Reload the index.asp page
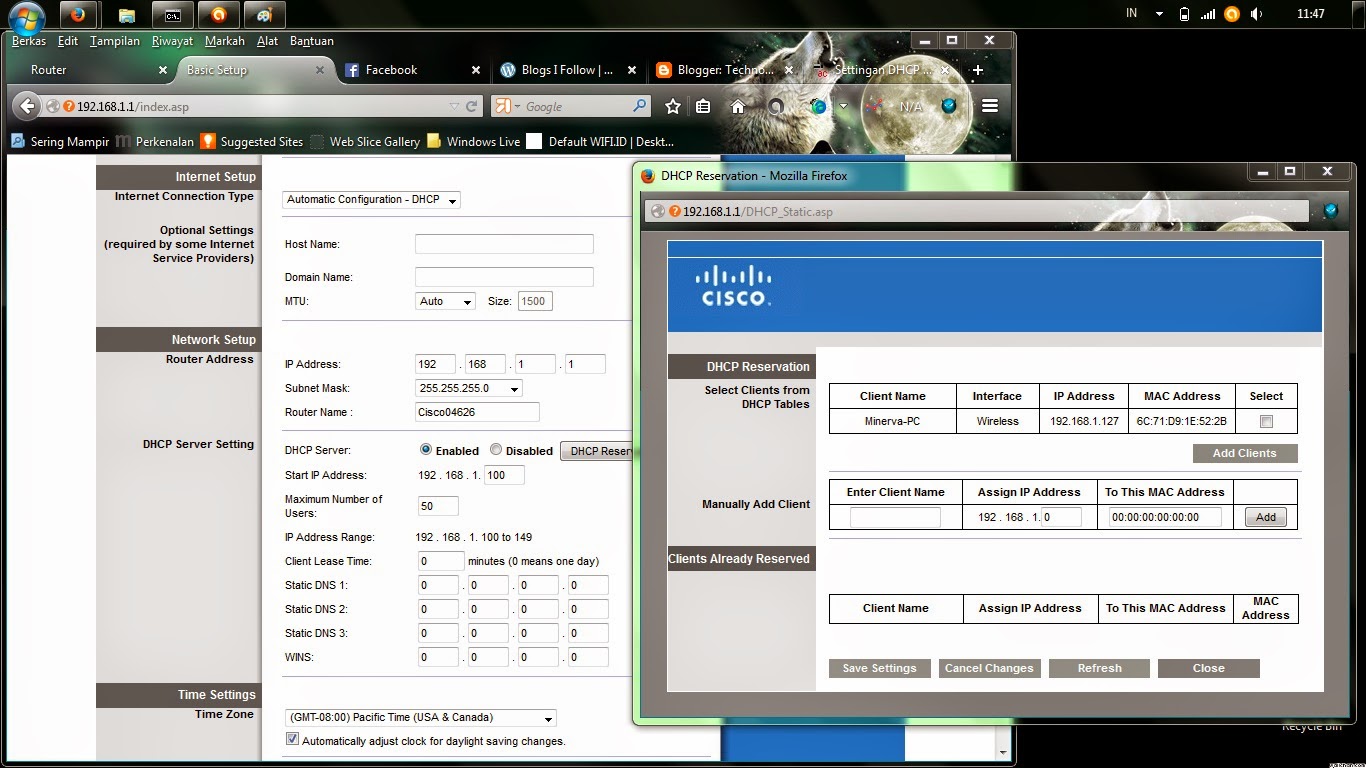This screenshot has width=1366, height=768. [472, 106]
